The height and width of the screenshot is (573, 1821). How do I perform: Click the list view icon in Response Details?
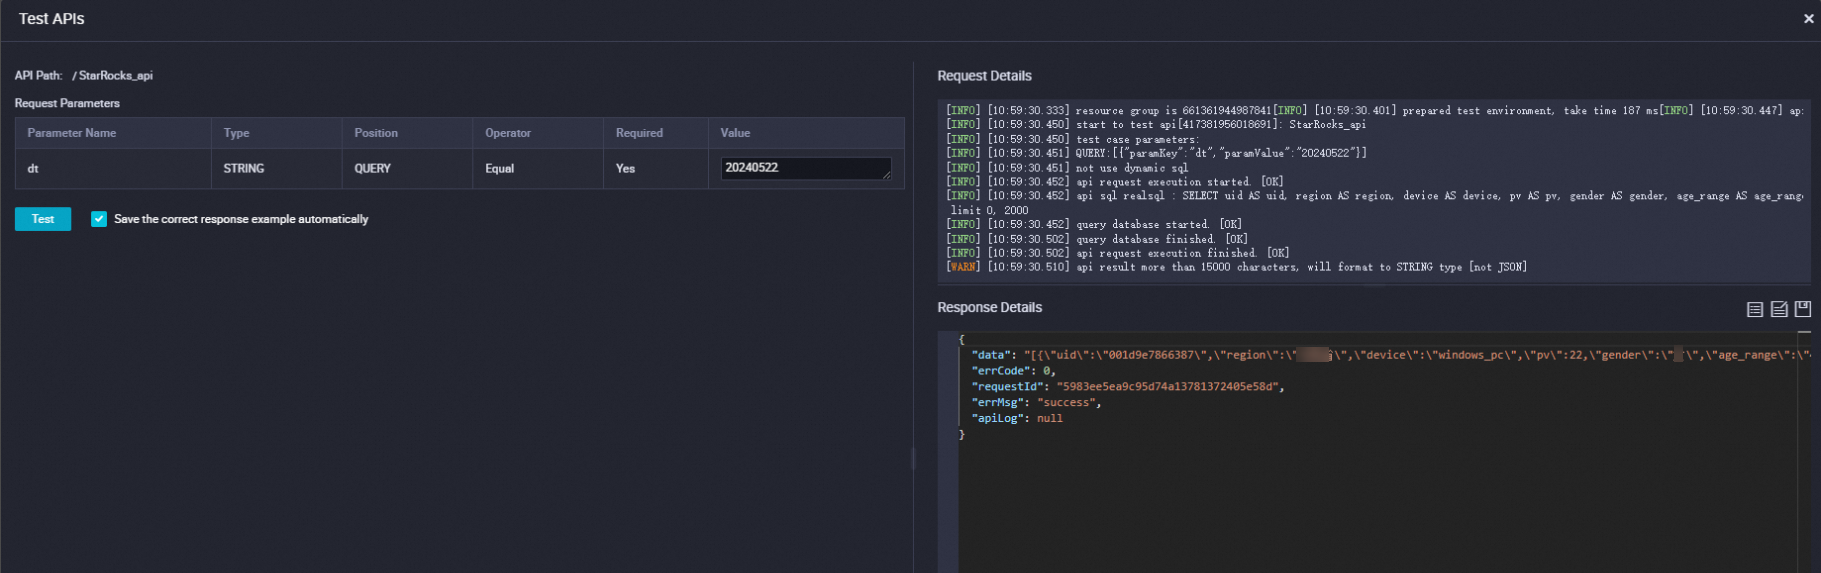coord(1754,309)
